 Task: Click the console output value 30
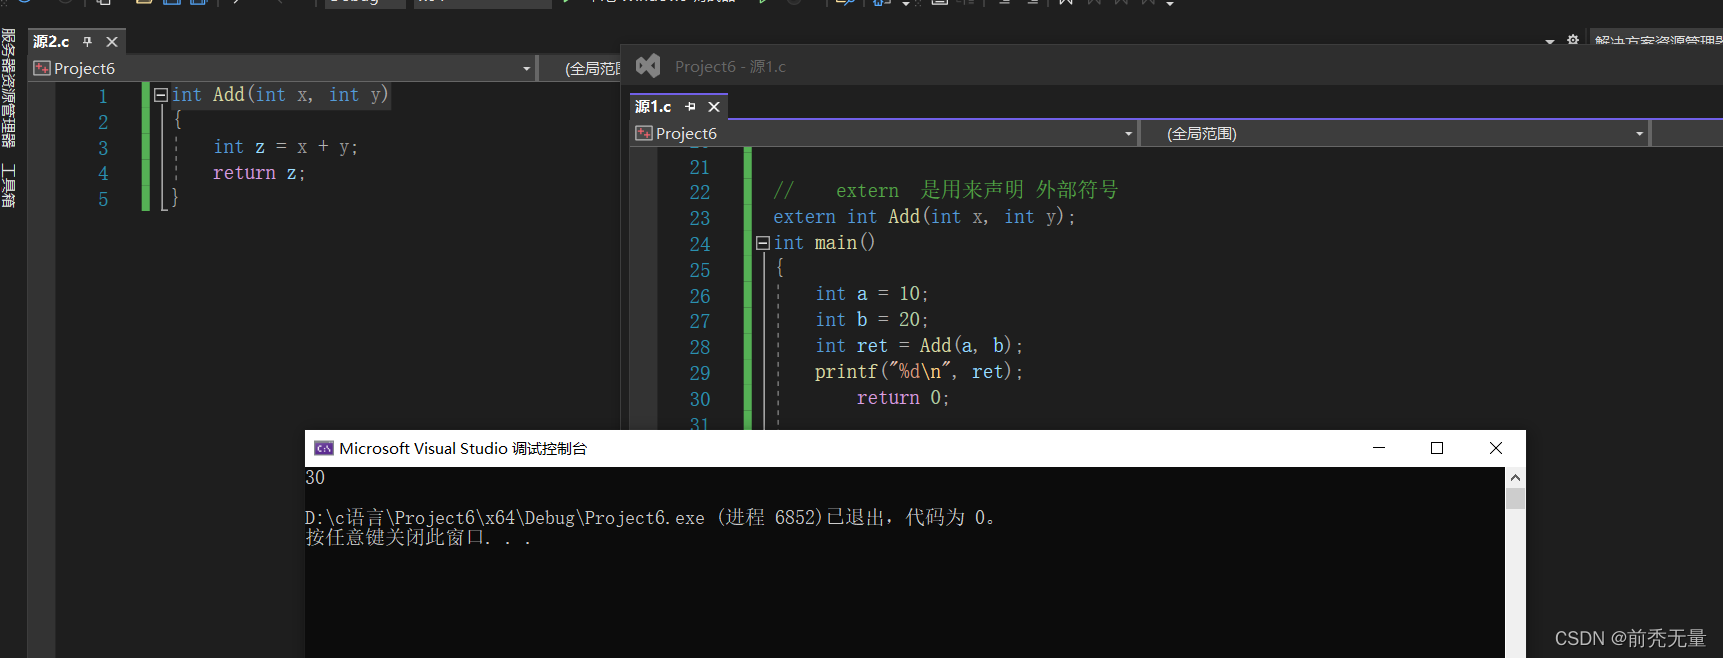pos(315,478)
